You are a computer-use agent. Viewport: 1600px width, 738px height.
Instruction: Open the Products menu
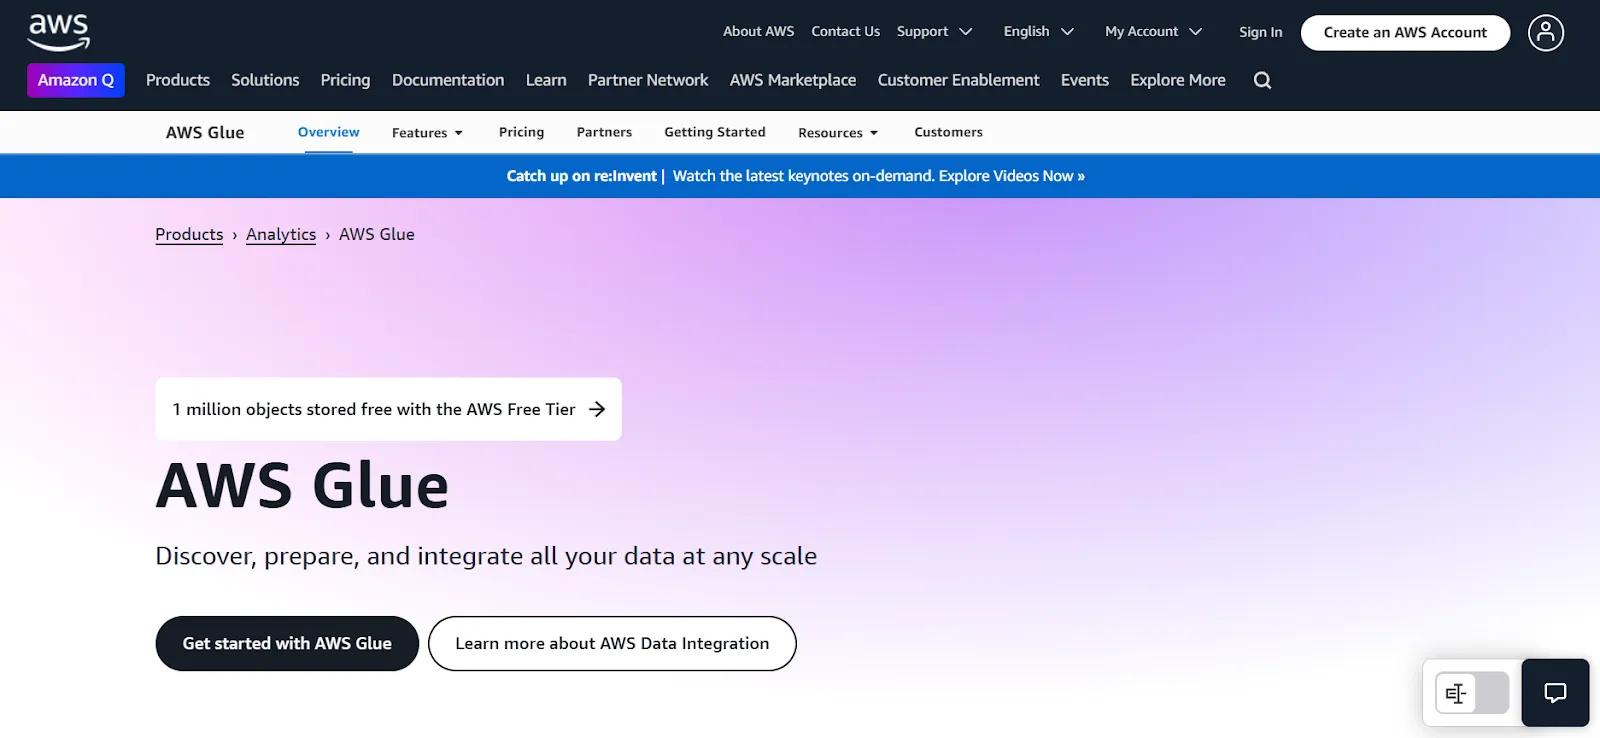178,80
